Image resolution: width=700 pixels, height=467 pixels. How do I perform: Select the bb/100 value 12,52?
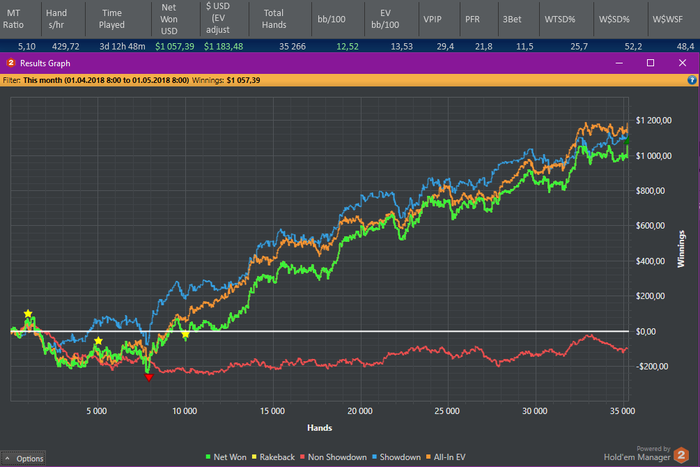tap(347, 46)
